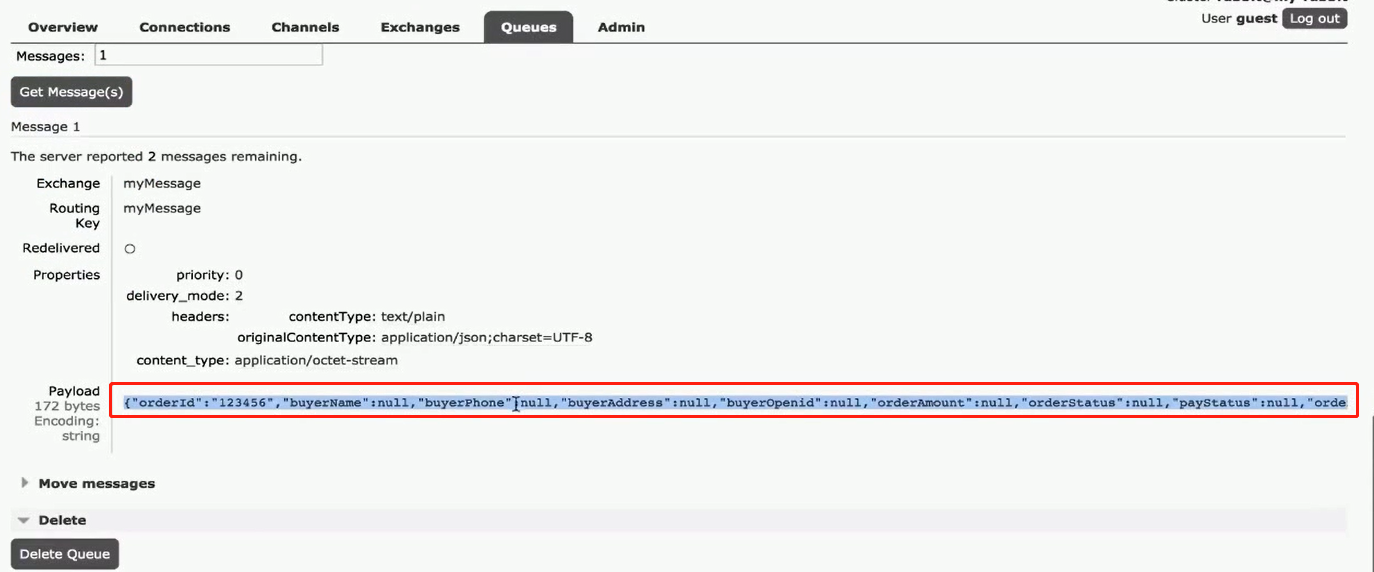This screenshot has height=572, width=1374.
Task: Click the application/octet-stream content type value
Action: [x=316, y=360]
